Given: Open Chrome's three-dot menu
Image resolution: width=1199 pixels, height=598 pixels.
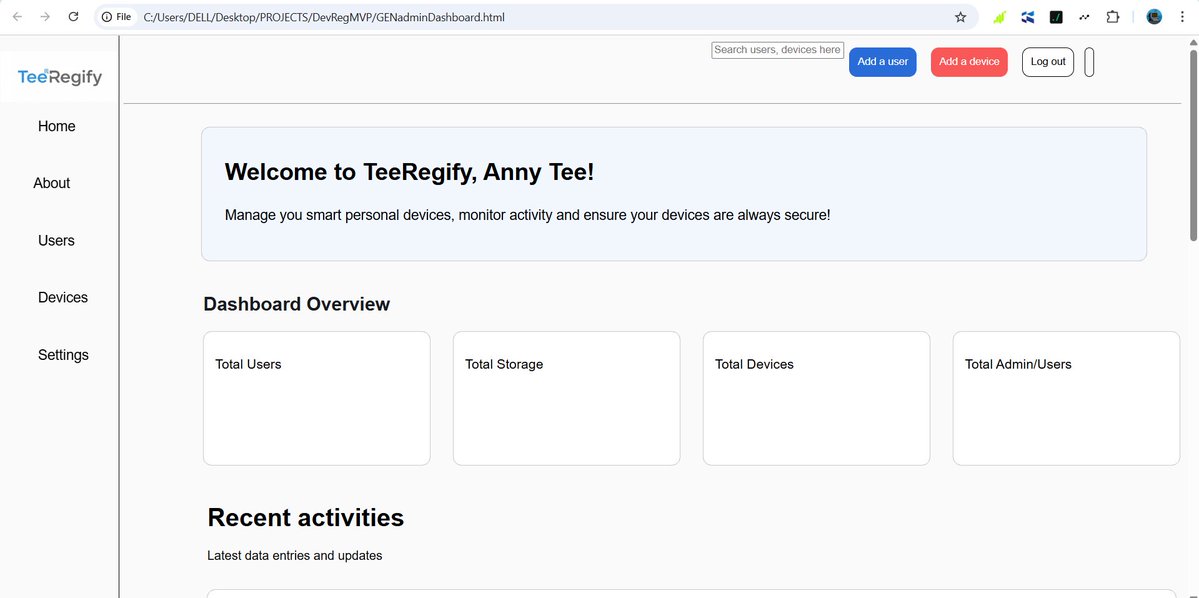Looking at the screenshot, I should click(1182, 17).
